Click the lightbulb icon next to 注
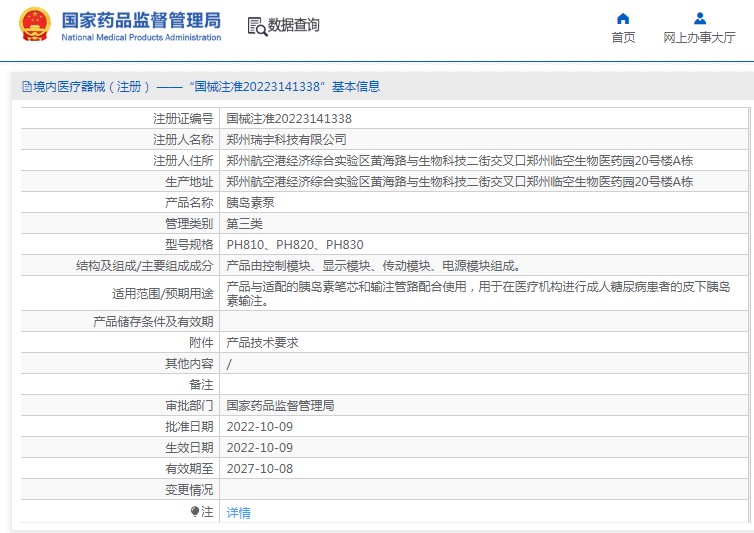The width and height of the screenshot is (754, 533). click(195, 511)
